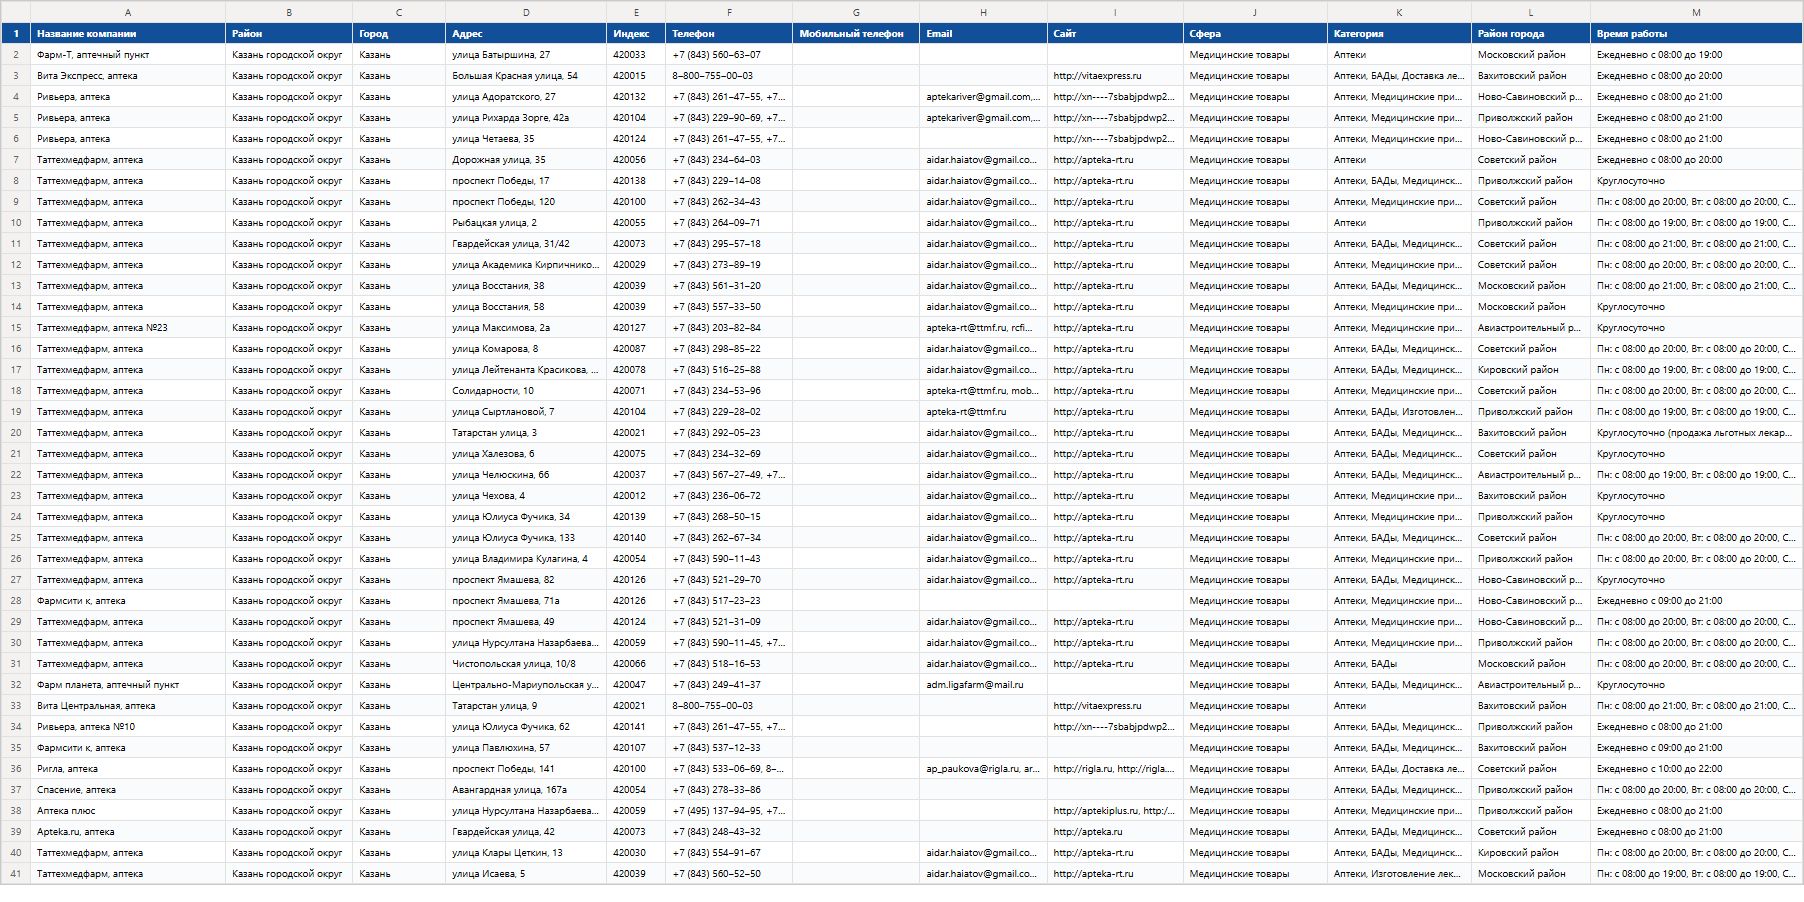Click address 'Солидарности, 10'
The width and height of the screenshot is (1804, 902).
[x=526, y=391]
